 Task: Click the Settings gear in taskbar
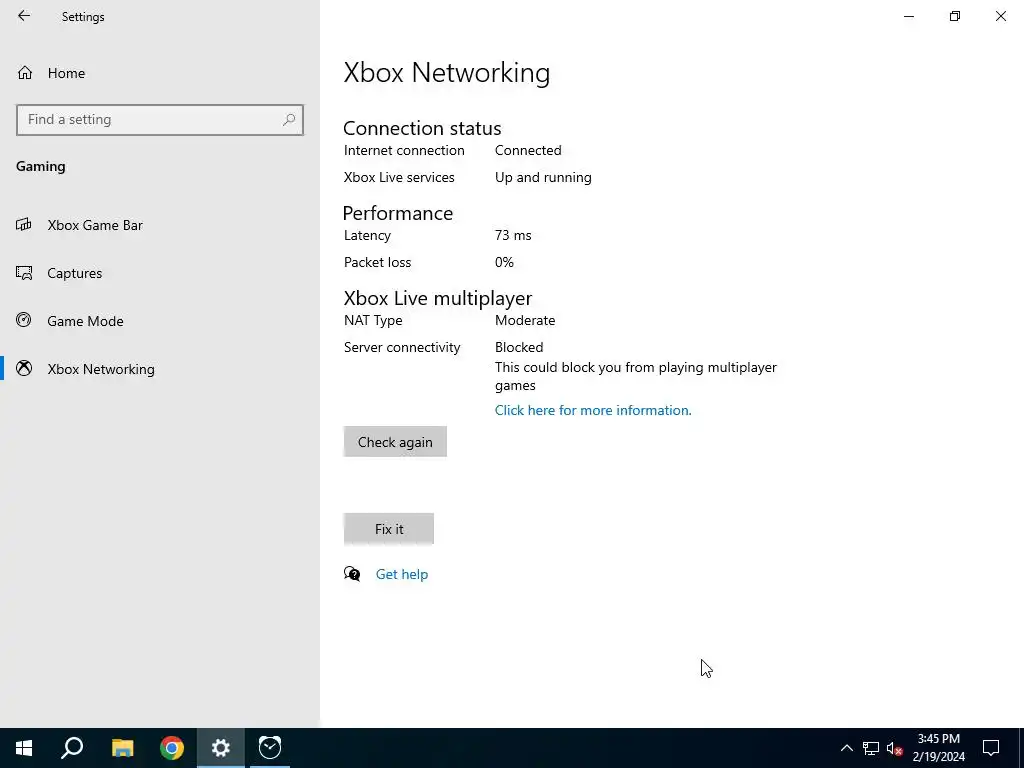221,748
